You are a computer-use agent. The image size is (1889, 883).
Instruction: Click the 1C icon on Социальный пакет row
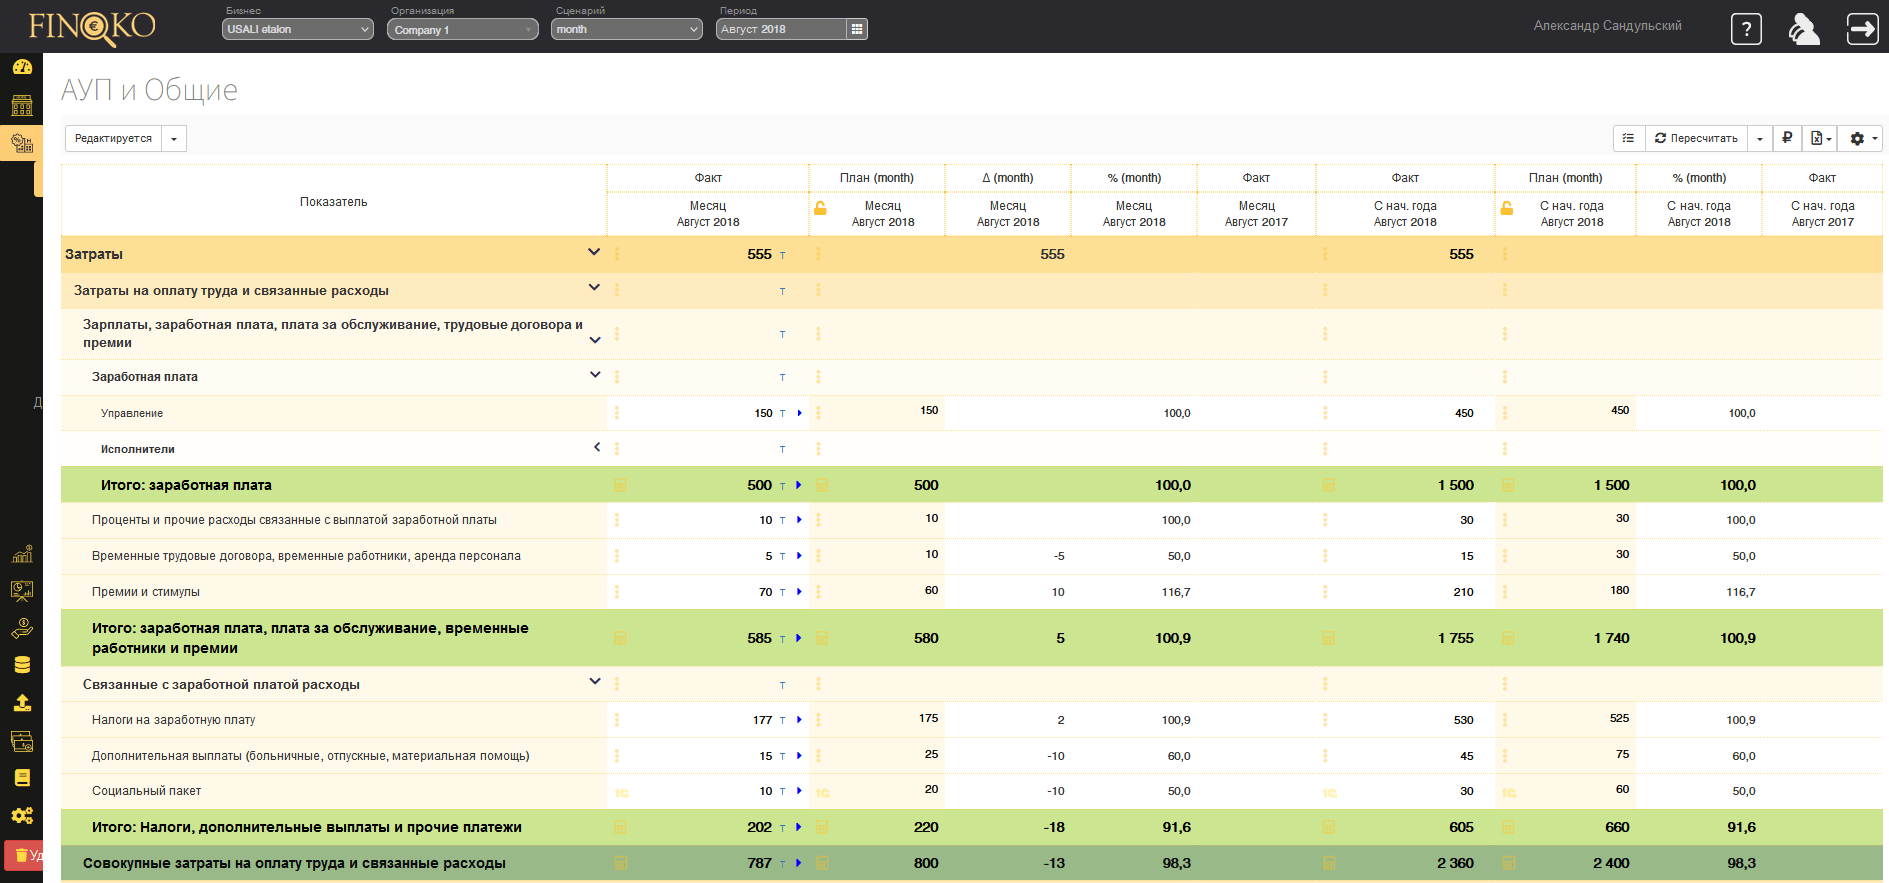coord(621,793)
